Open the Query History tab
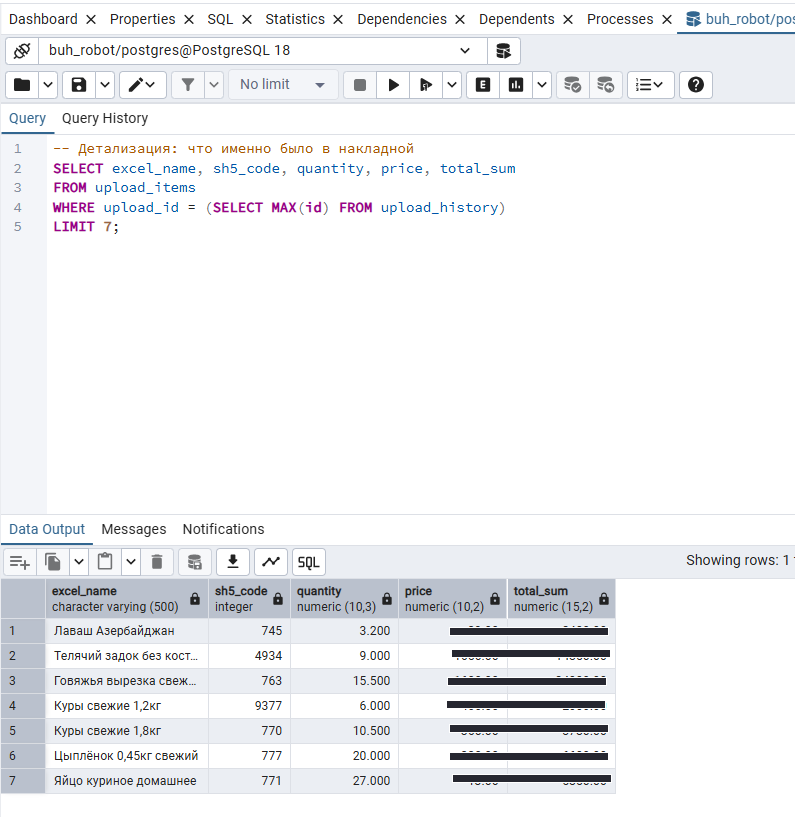Viewport: 795px width, 817px height. pyautogui.click(x=105, y=118)
